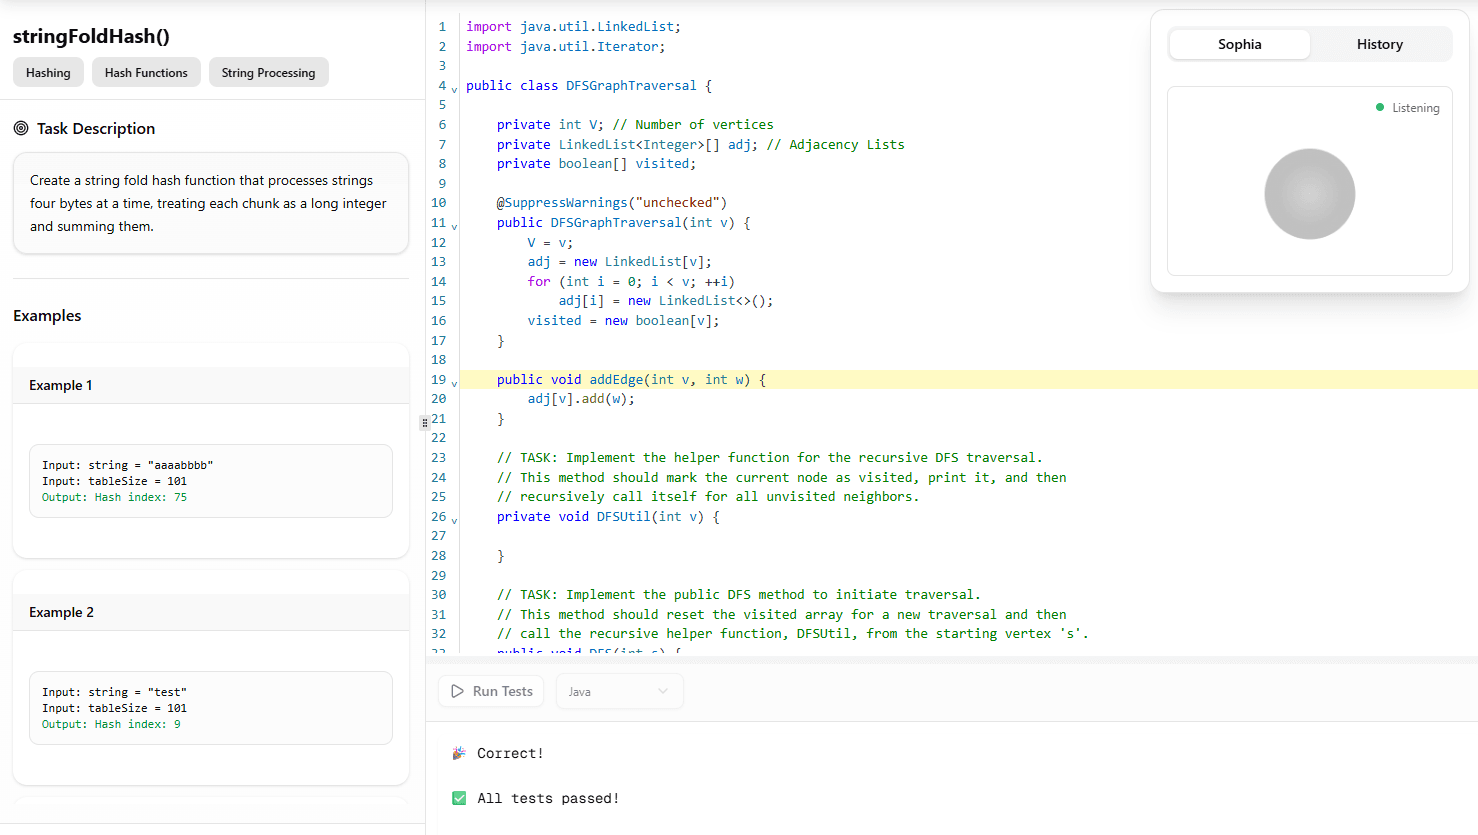Click the green checkmark beside All tests passed
Image resolution: width=1478 pixels, height=835 pixels.
(x=459, y=798)
